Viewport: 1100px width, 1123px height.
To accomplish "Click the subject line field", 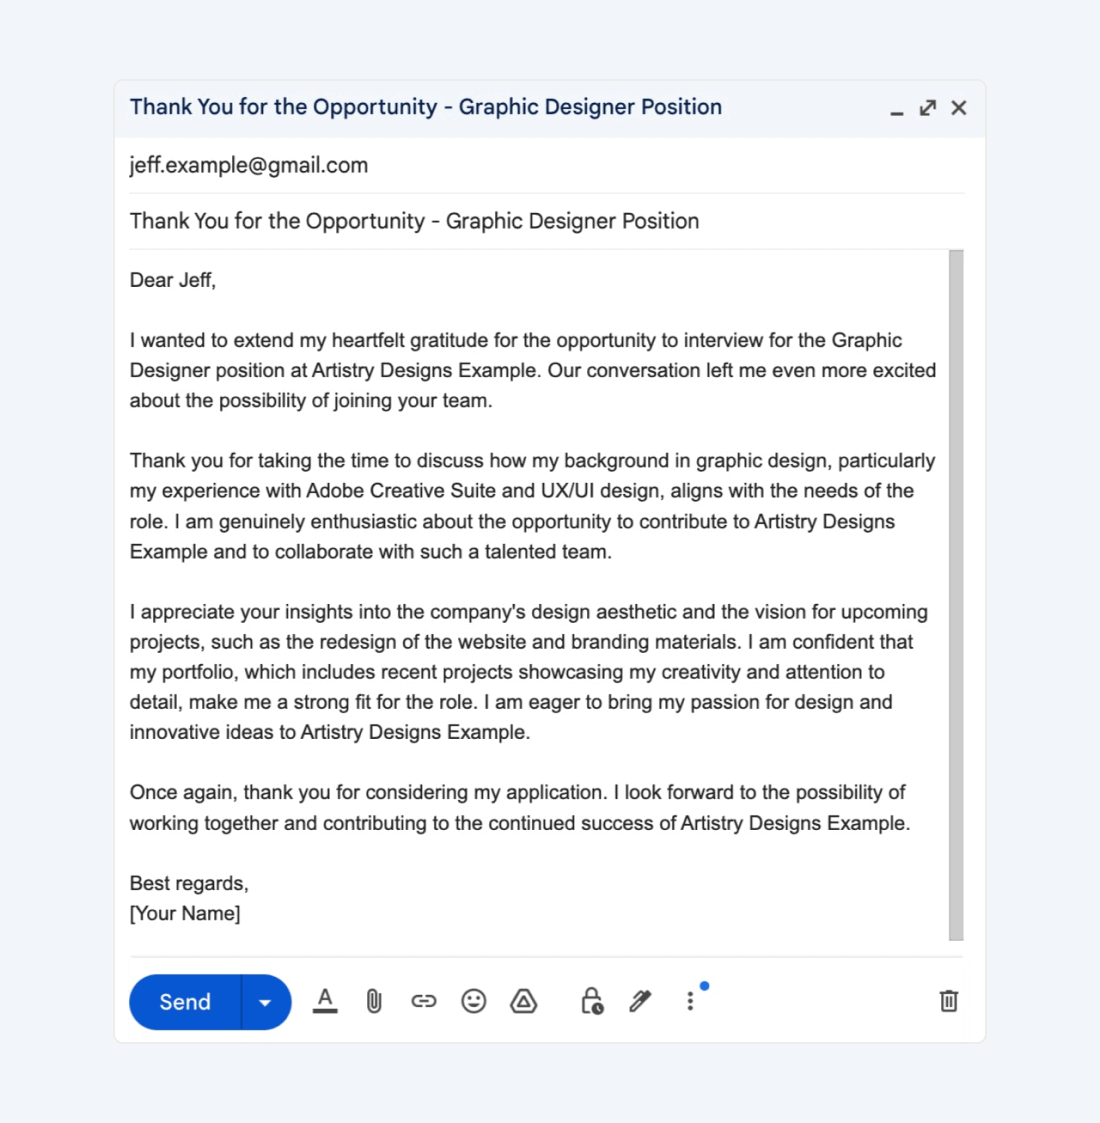I will 546,221.
